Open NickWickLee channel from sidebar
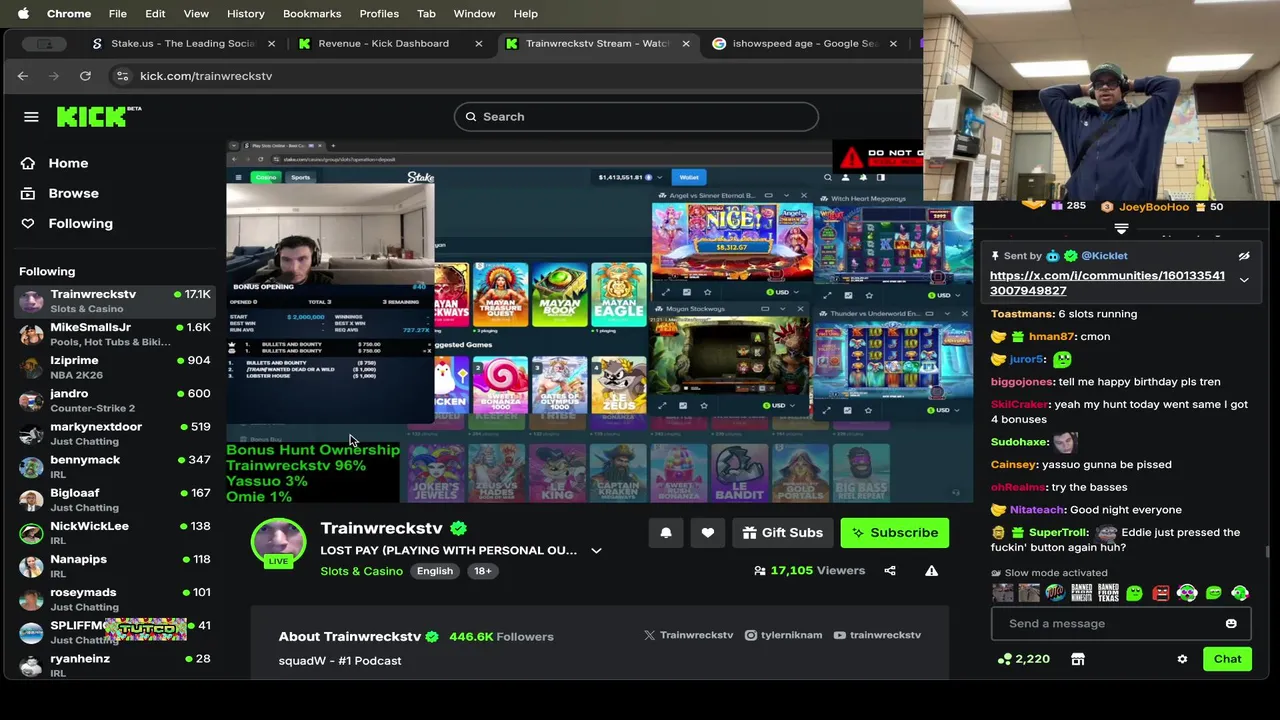Image resolution: width=1280 pixels, height=720 pixels. [x=114, y=532]
